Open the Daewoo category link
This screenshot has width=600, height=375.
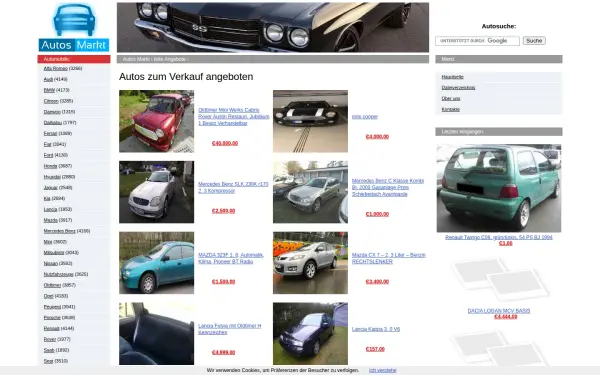[x=52, y=112]
